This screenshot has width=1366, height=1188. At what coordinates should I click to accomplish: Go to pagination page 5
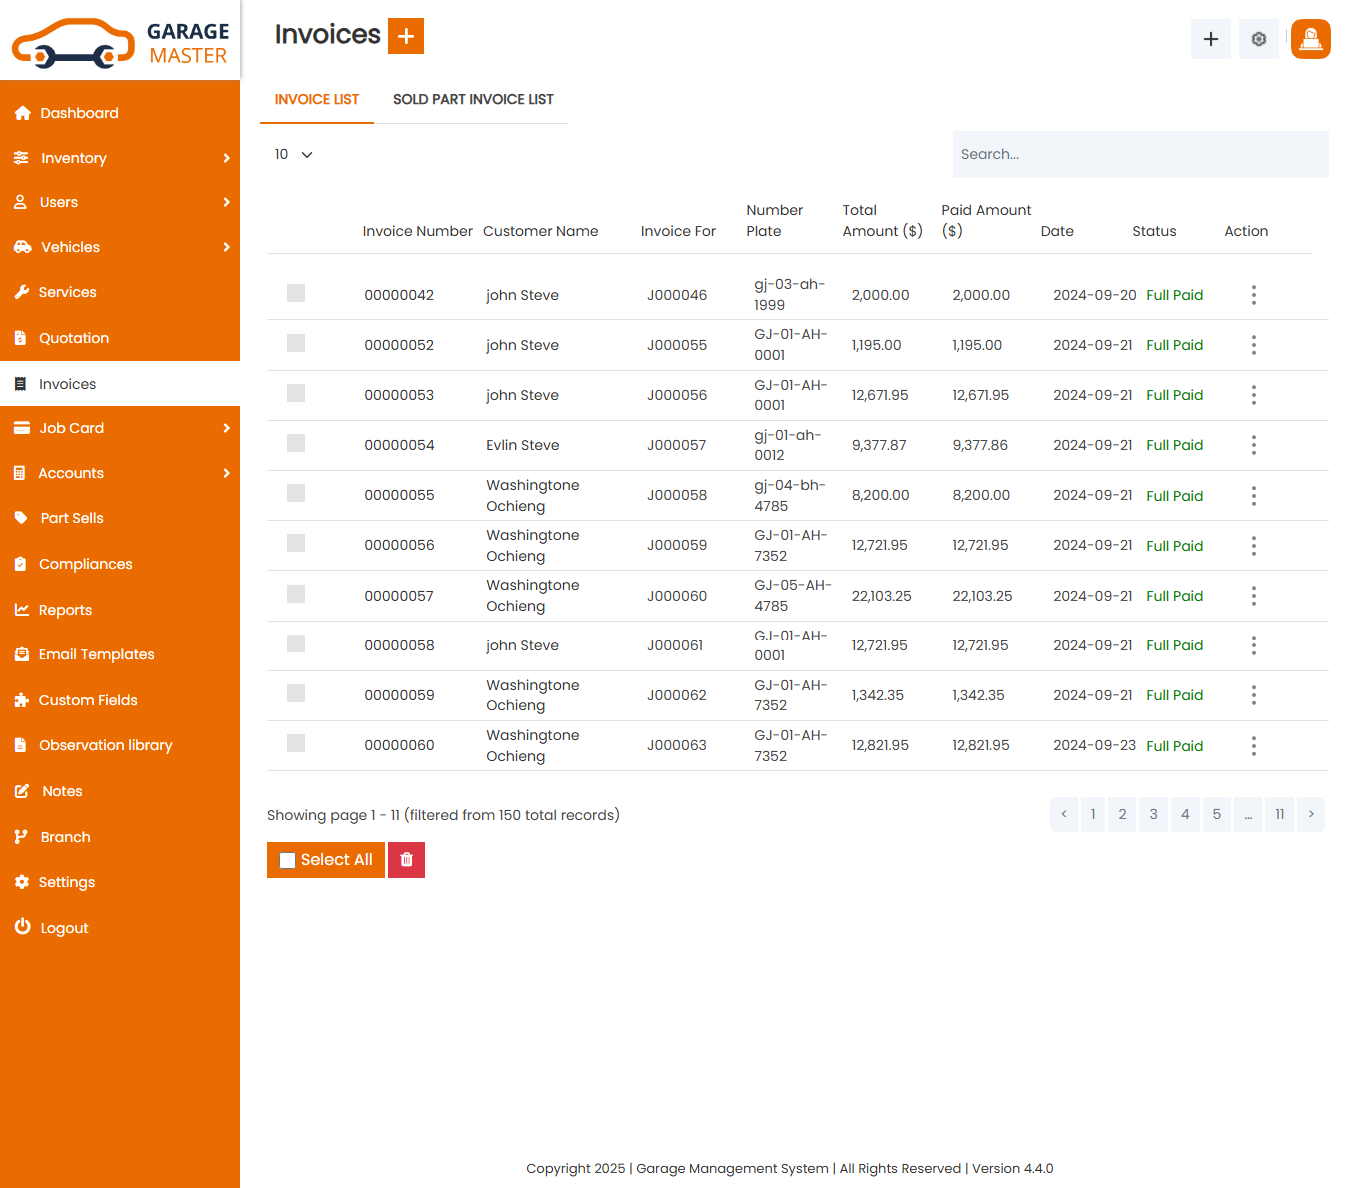pyautogui.click(x=1217, y=814)
